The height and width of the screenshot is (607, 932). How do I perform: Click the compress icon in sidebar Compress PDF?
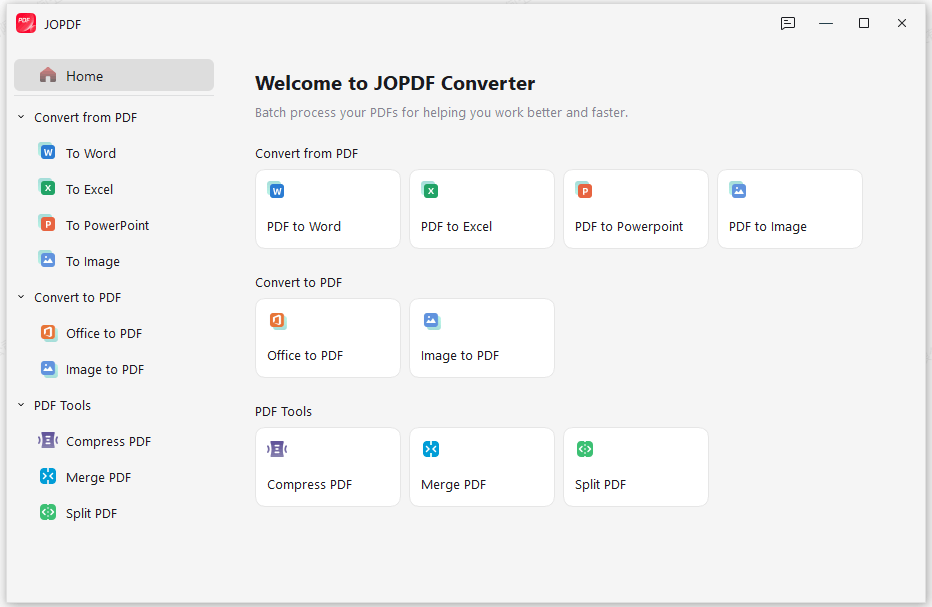48,441
